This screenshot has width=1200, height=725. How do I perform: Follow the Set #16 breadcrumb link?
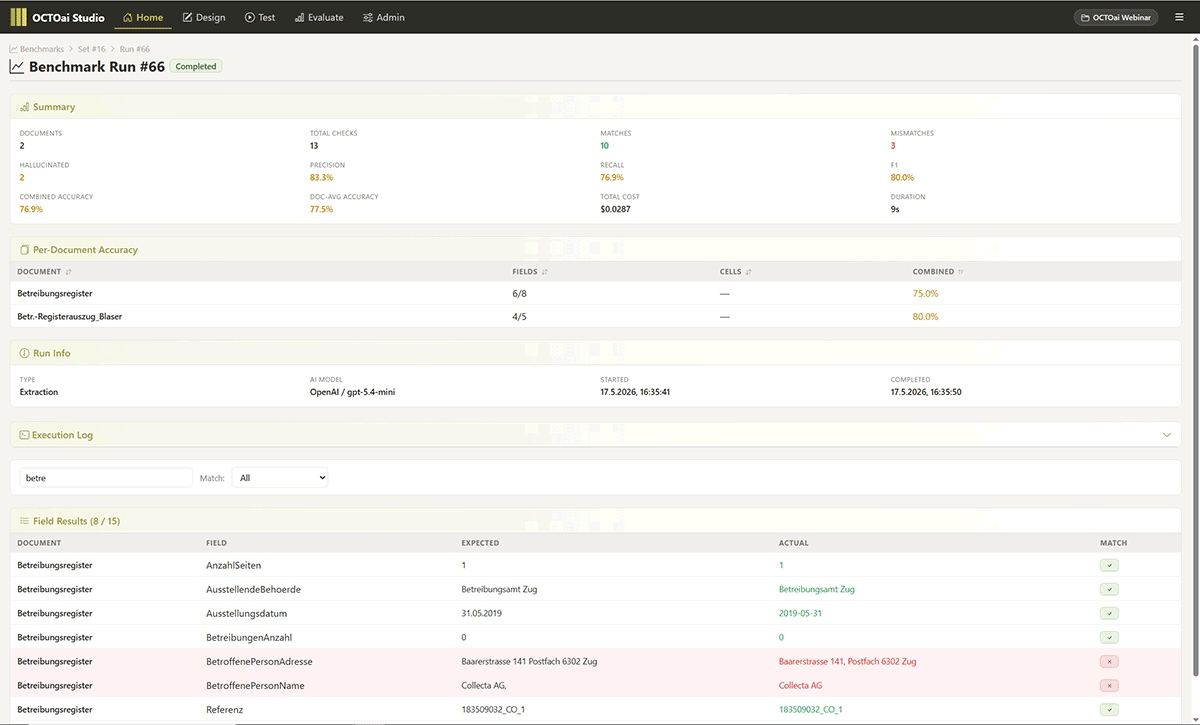coord(92,49)
